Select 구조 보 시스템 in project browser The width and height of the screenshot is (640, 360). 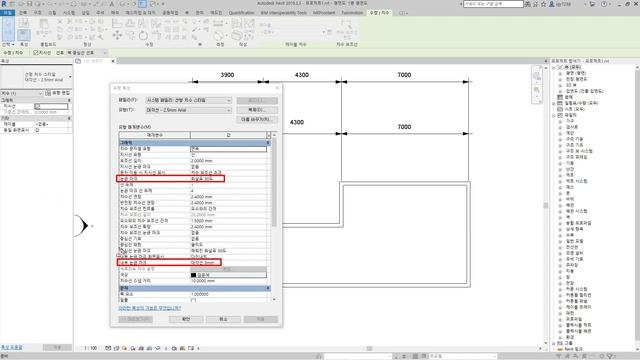click(579, 151)
